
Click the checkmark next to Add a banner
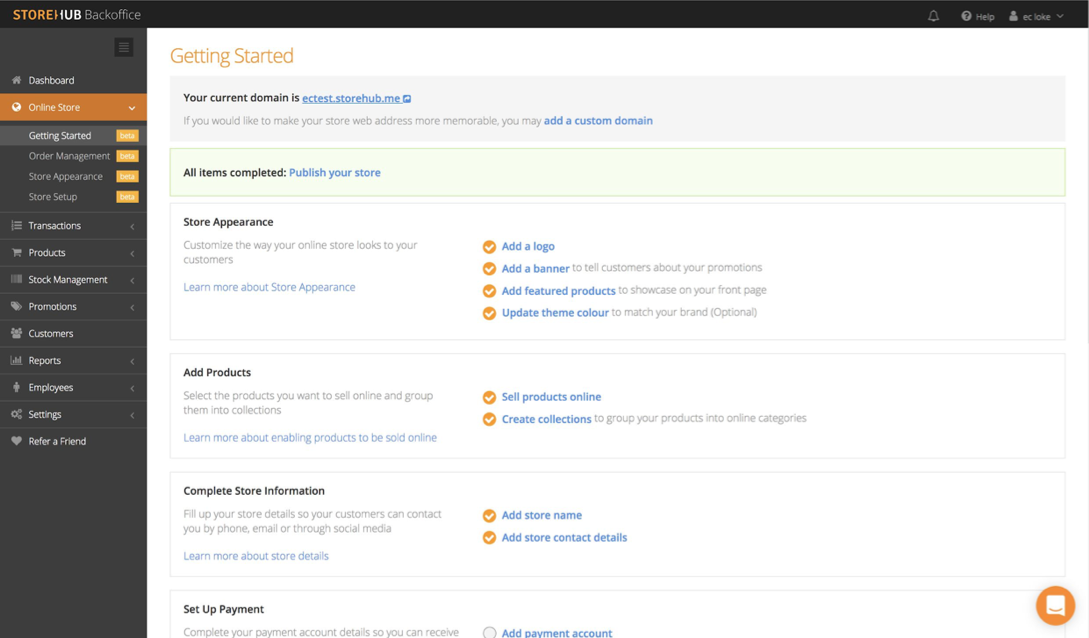click(x=489, y=269)
